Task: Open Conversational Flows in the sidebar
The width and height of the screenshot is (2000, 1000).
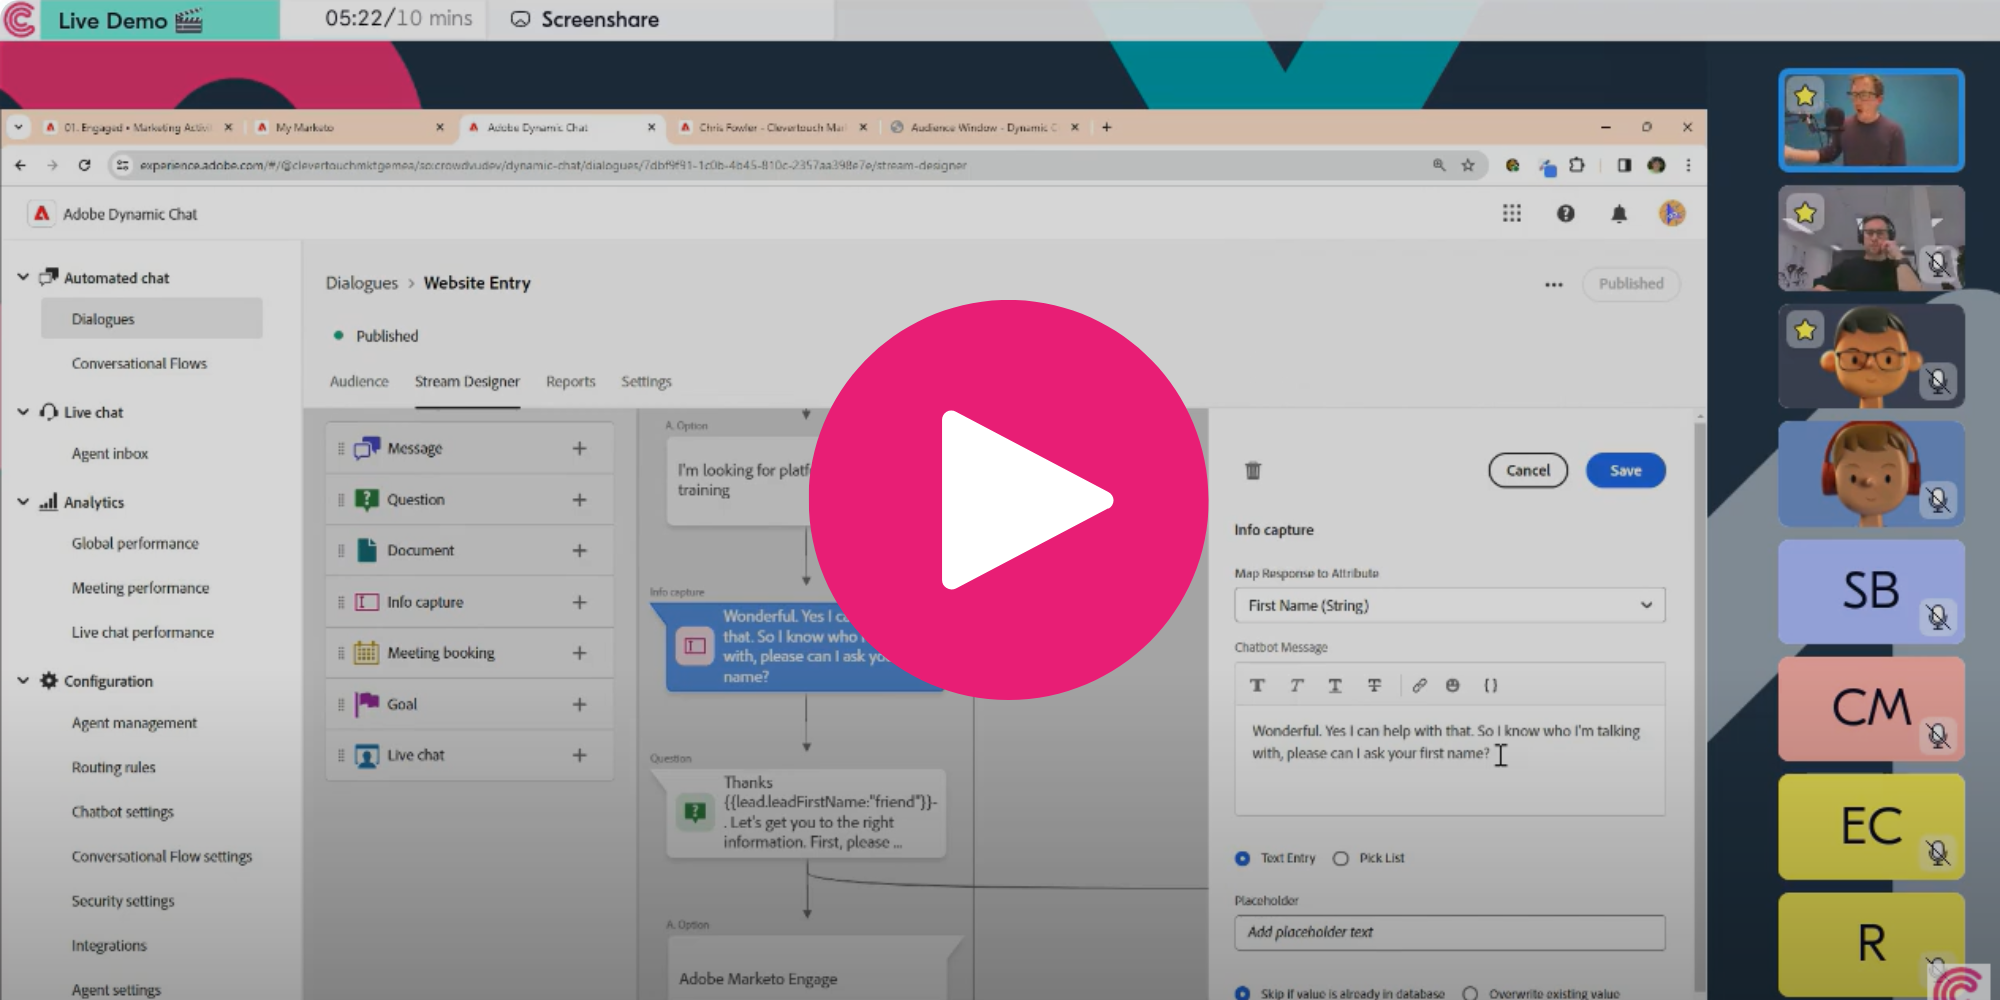Action: [x=139, y=363]
